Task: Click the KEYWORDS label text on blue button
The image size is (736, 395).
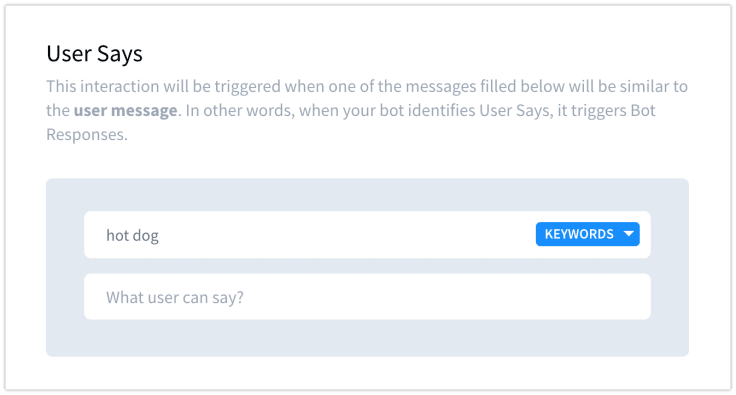Action: (579, 234)
